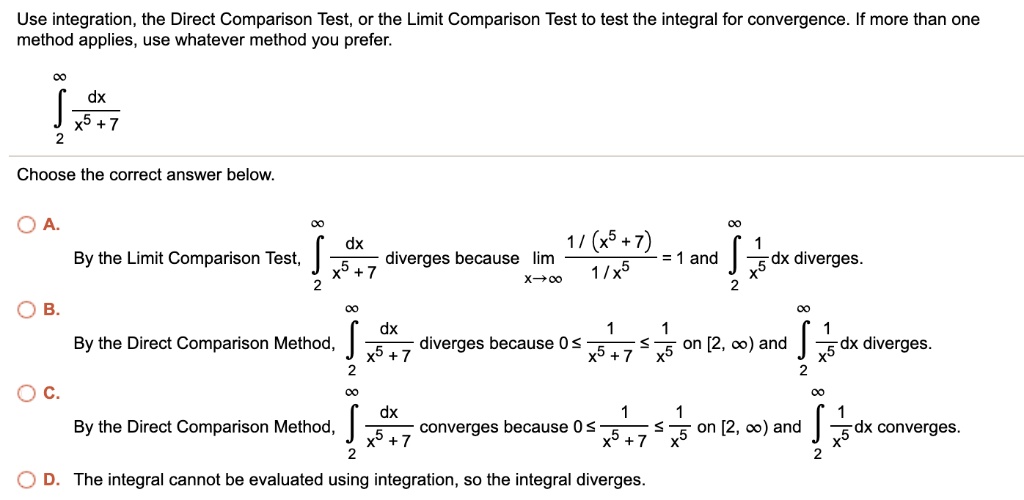The width and height of the screenshot is (1024, 500).
Task: Click "By the Limit Comparison Test" text
Action: tap(188, 259)
